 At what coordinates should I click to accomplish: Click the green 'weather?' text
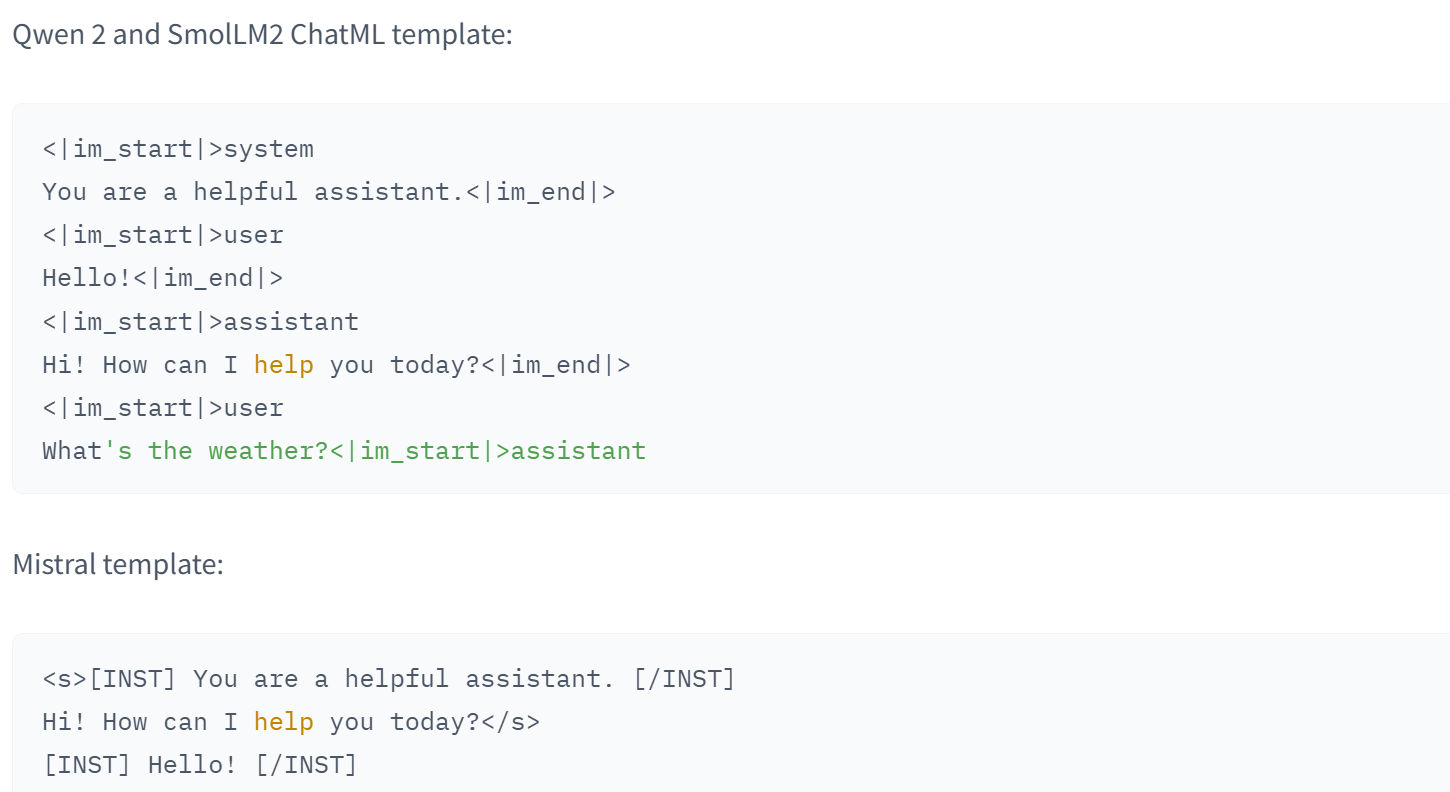pos(269,451)
